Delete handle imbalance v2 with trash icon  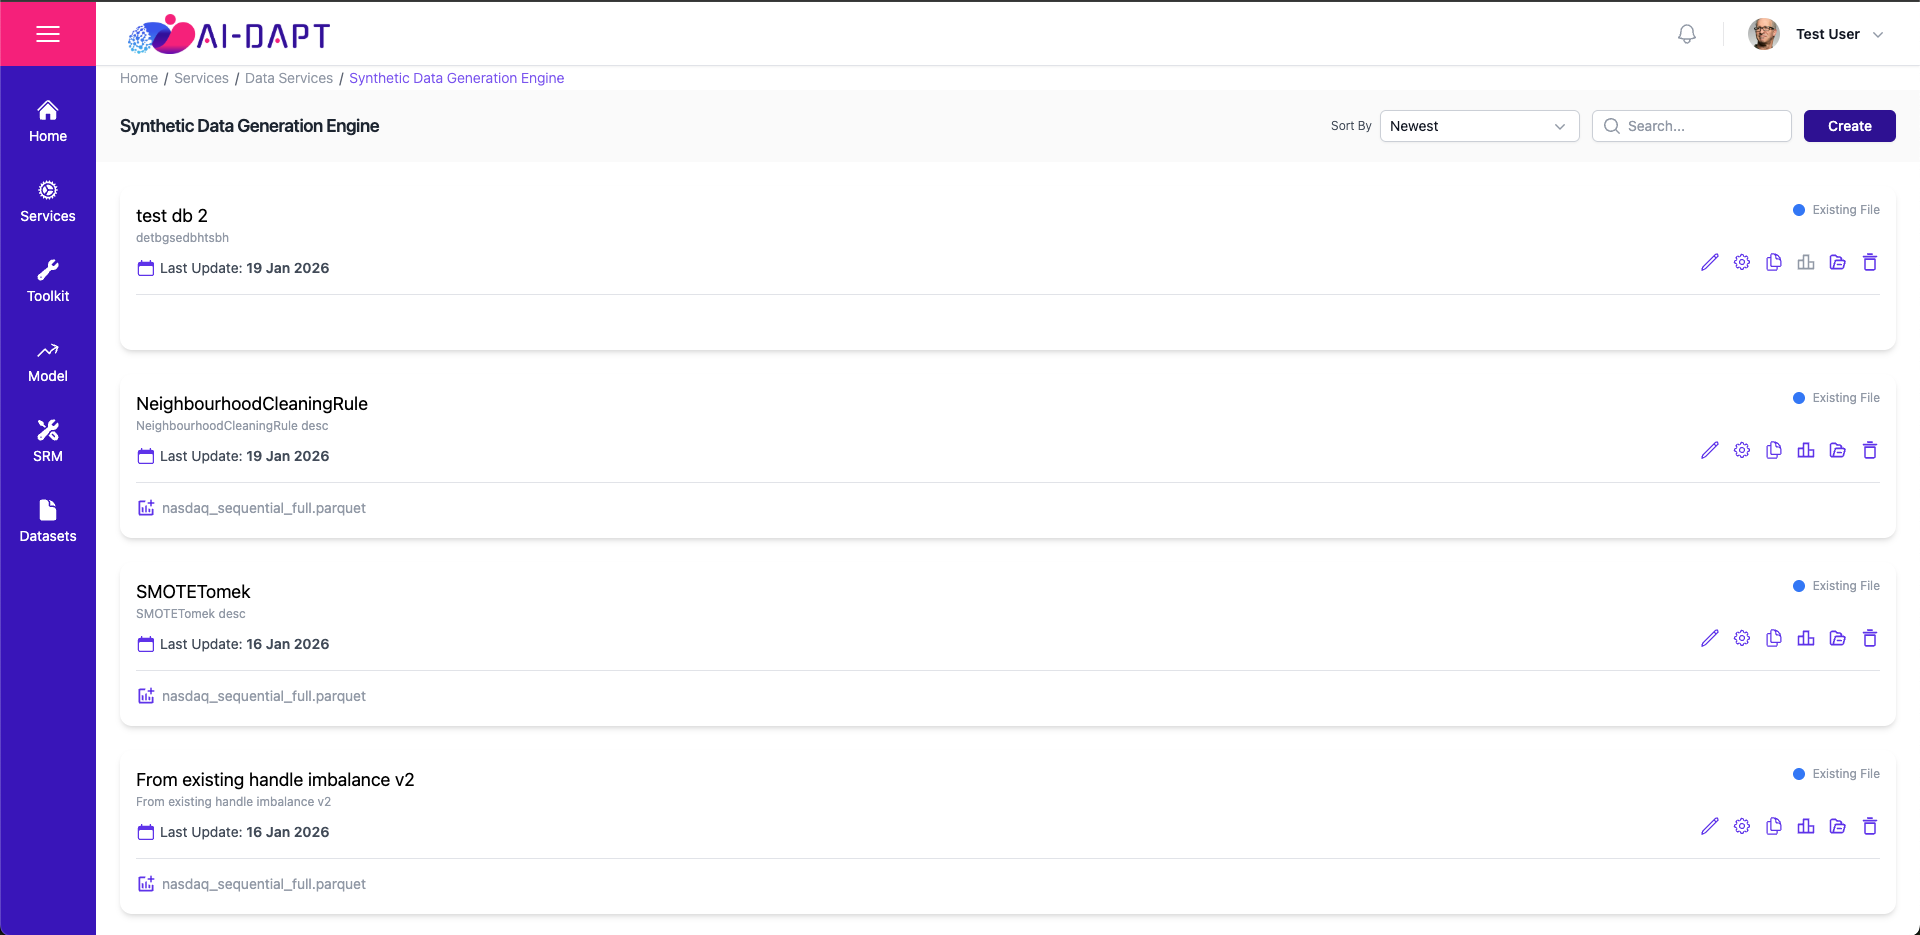pos(1870,826)
